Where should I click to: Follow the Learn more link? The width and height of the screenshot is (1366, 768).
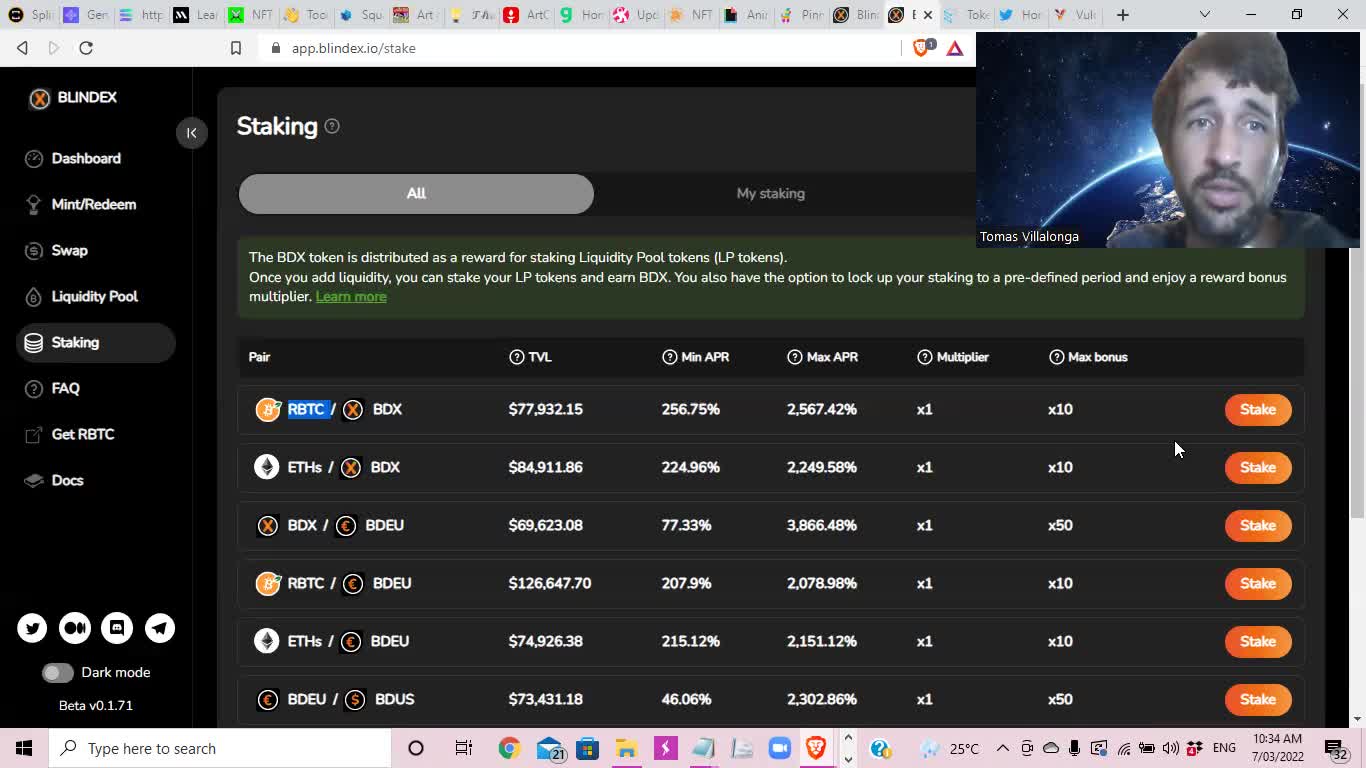click(x=351, y=296)
